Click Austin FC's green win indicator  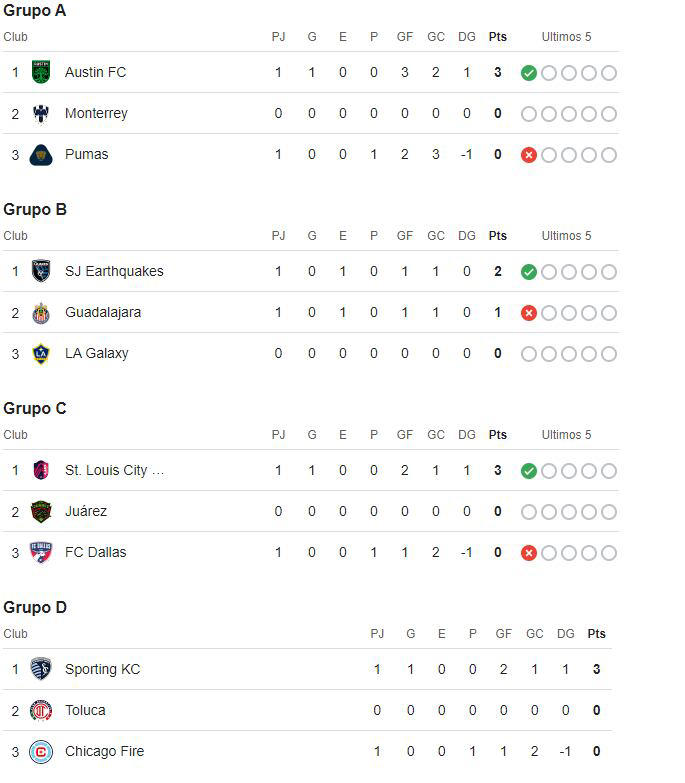tap(529, 73)
